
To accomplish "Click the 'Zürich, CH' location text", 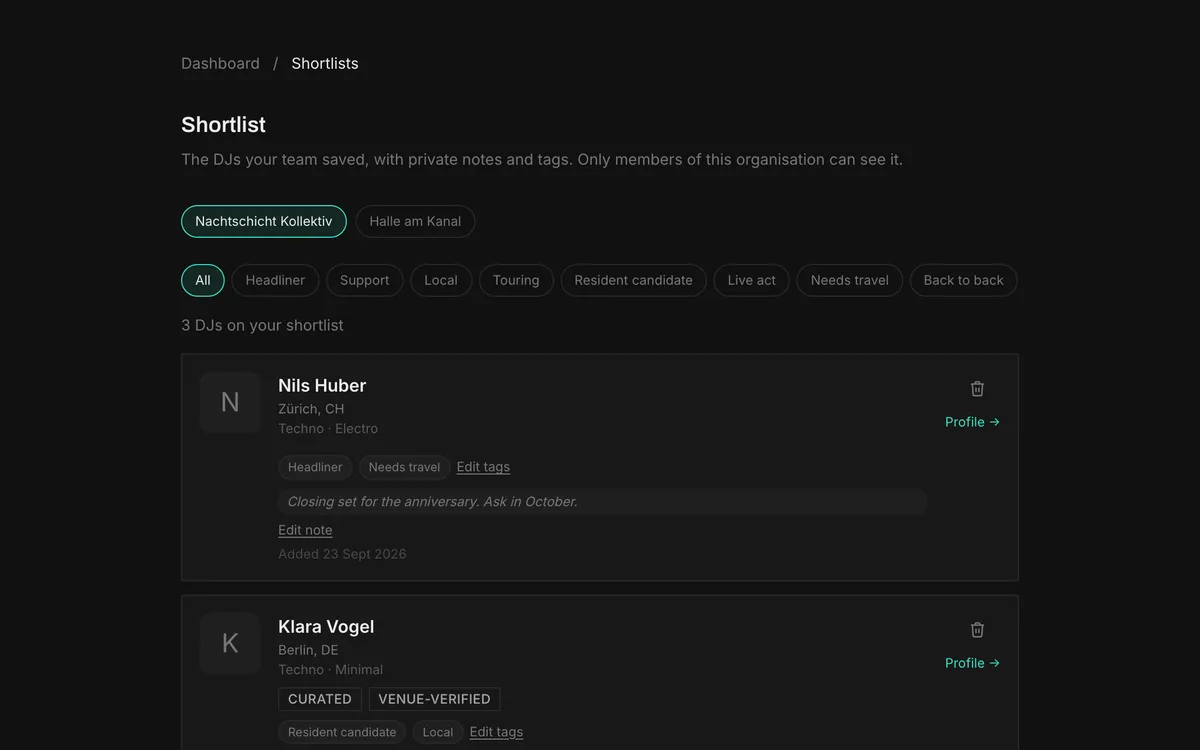I will point(311,409).
